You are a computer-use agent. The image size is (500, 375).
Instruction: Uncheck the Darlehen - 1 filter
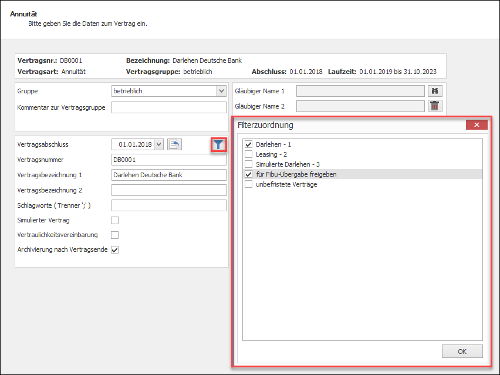(248, 144)
